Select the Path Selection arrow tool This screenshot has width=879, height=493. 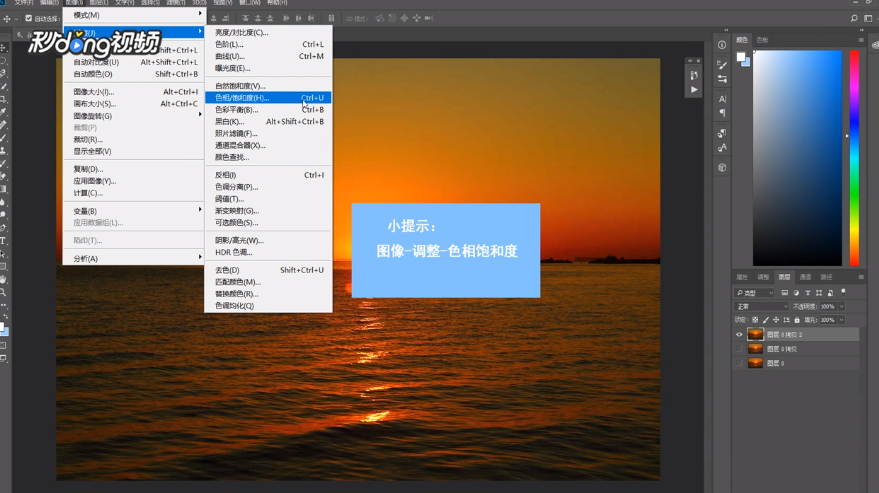(x=3, y=254)
